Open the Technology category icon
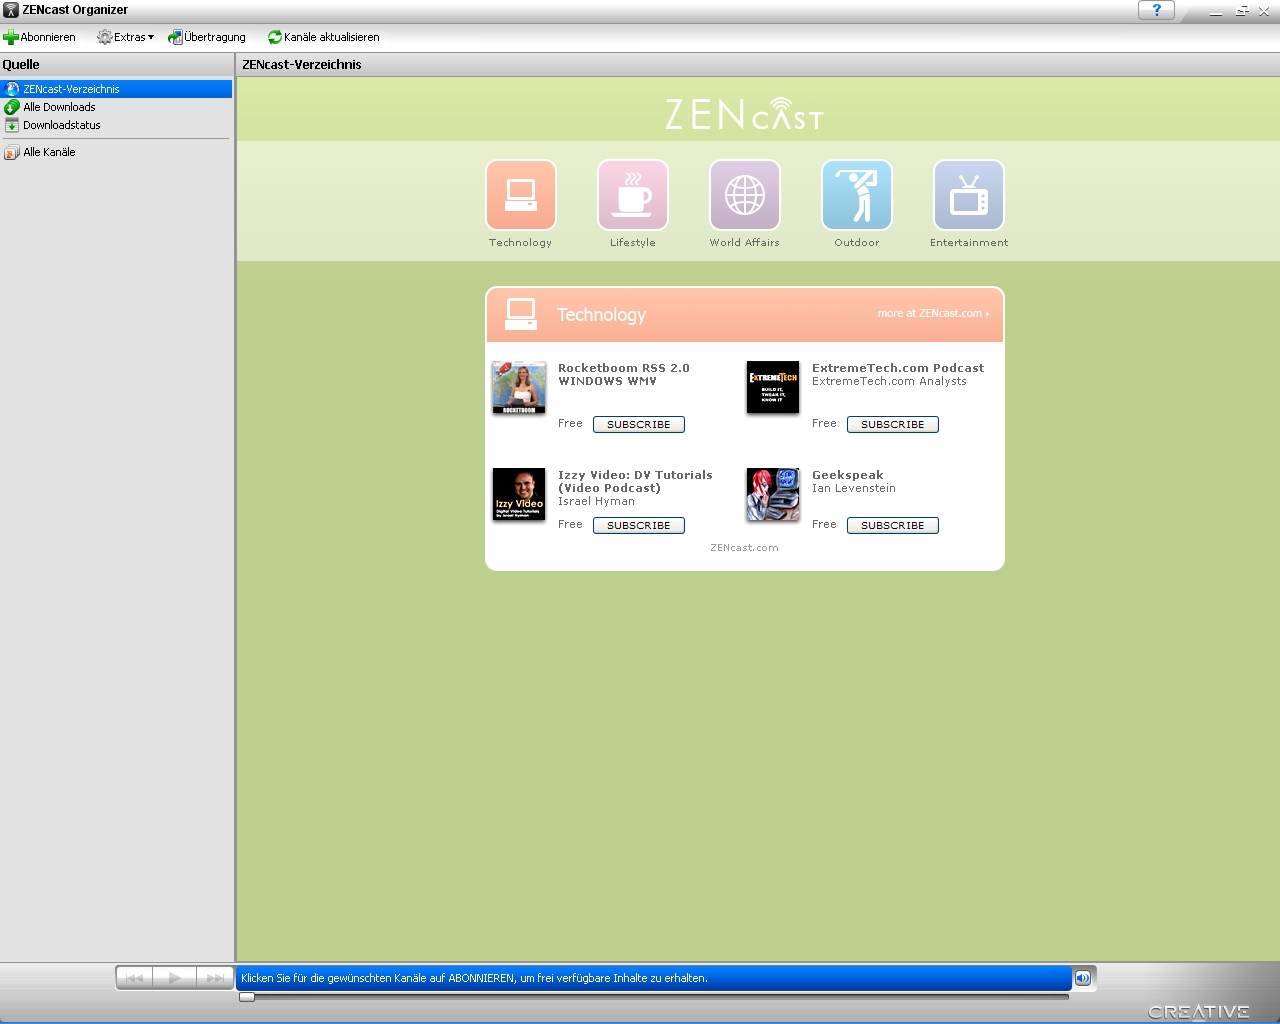The image size is (1280, 1024). [520, 196]
